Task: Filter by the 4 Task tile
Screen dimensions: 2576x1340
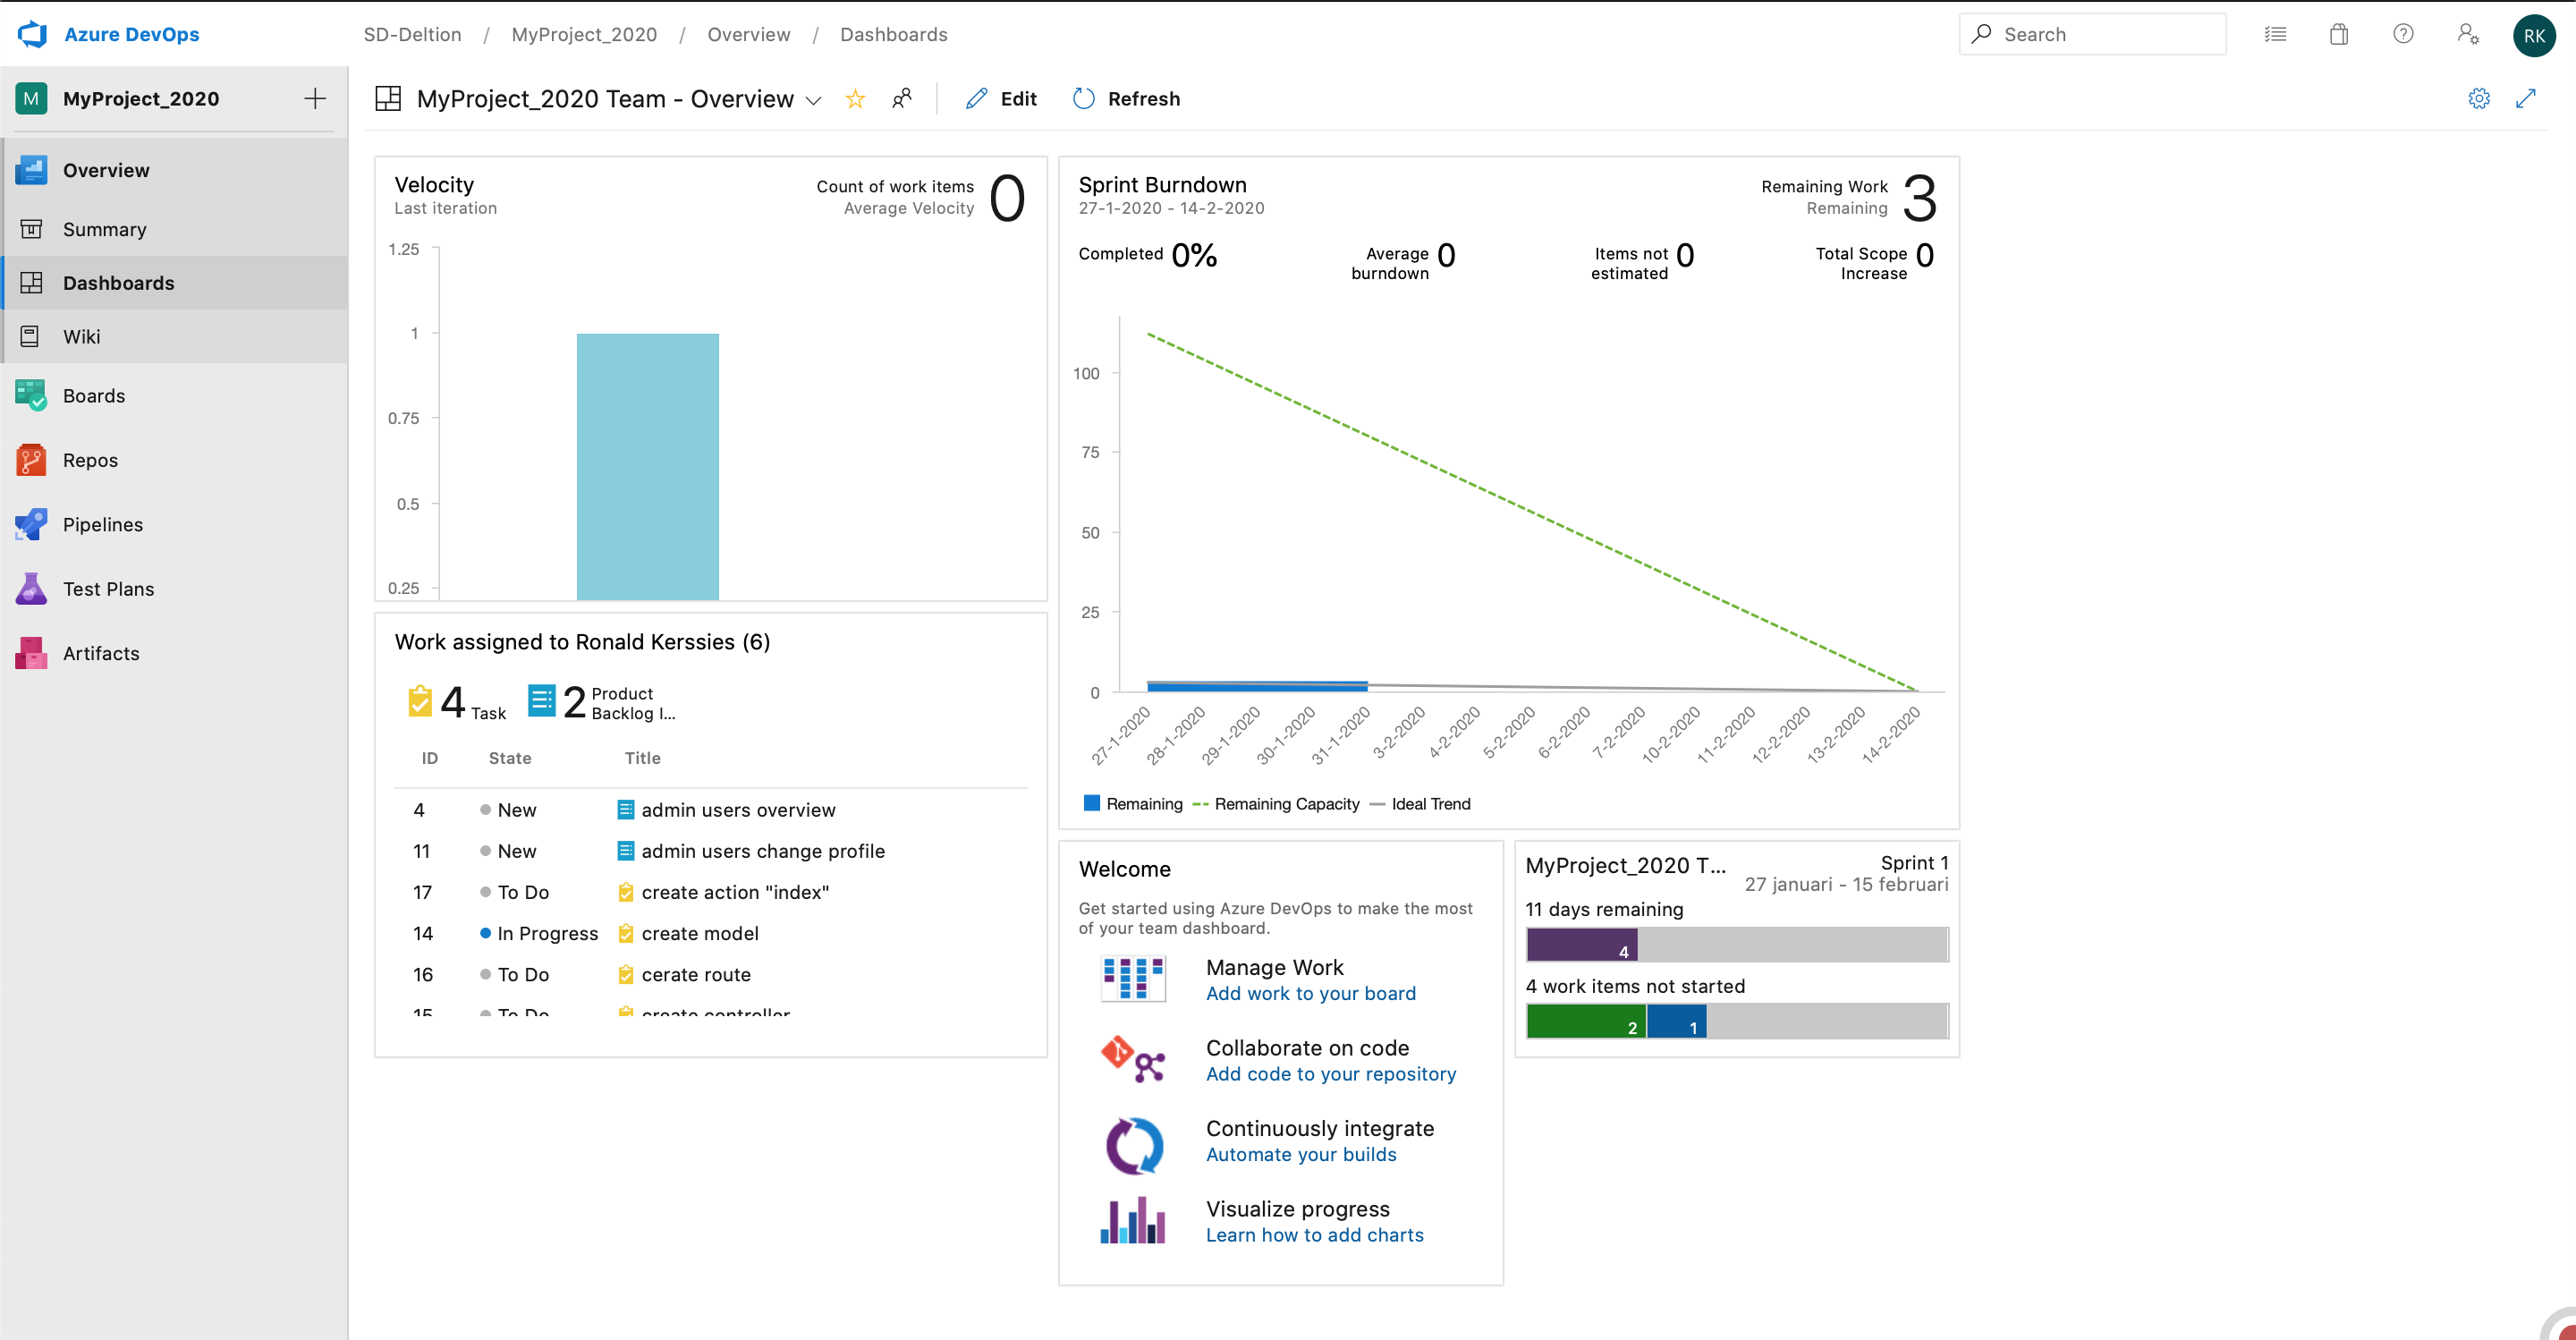Action: (x=457, y=702)
